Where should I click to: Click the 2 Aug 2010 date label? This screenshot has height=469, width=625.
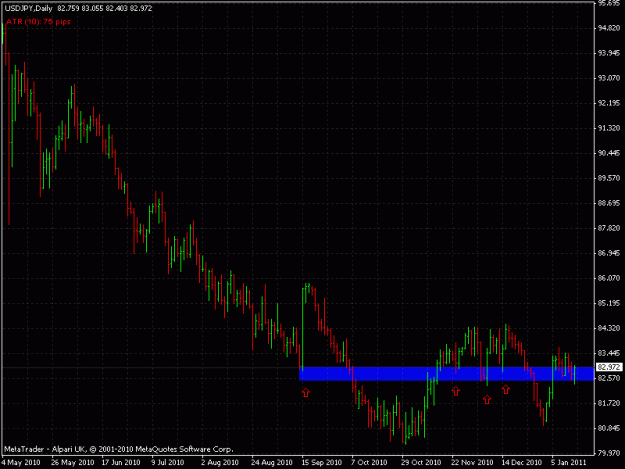click(x=220, y=463)
